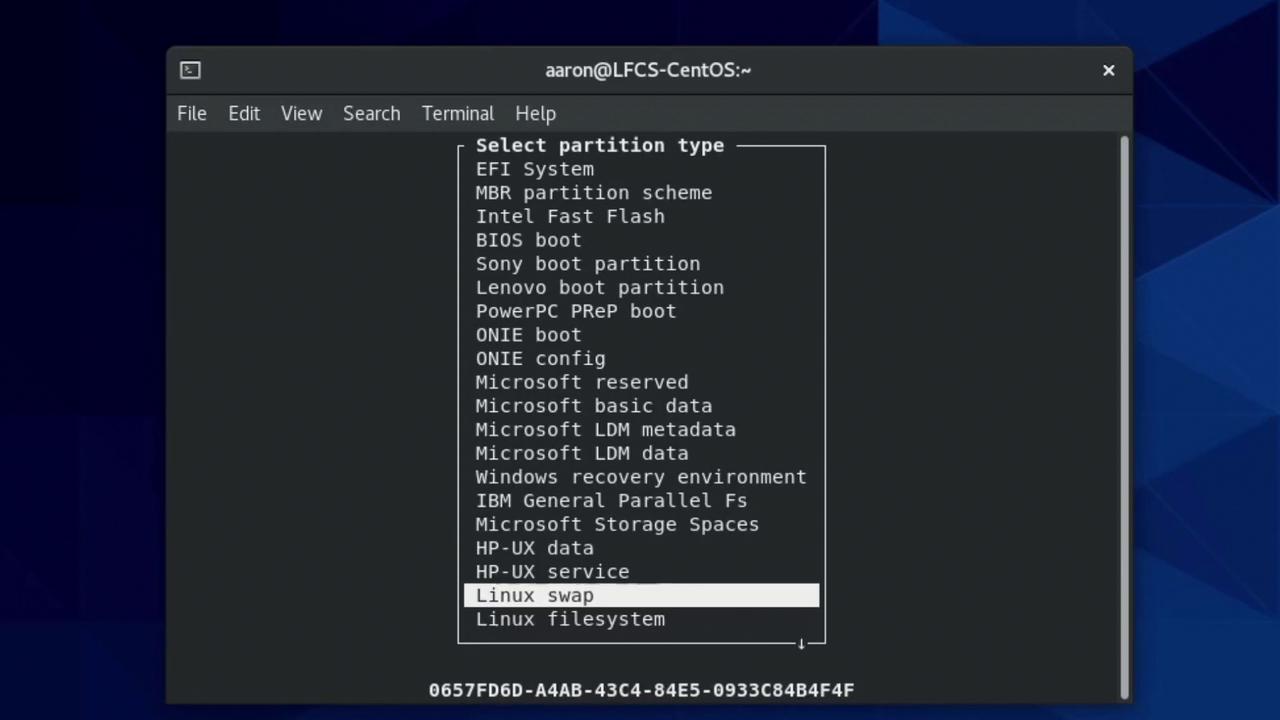
Task: Open the Edit menu
Action: click(244, 113)
